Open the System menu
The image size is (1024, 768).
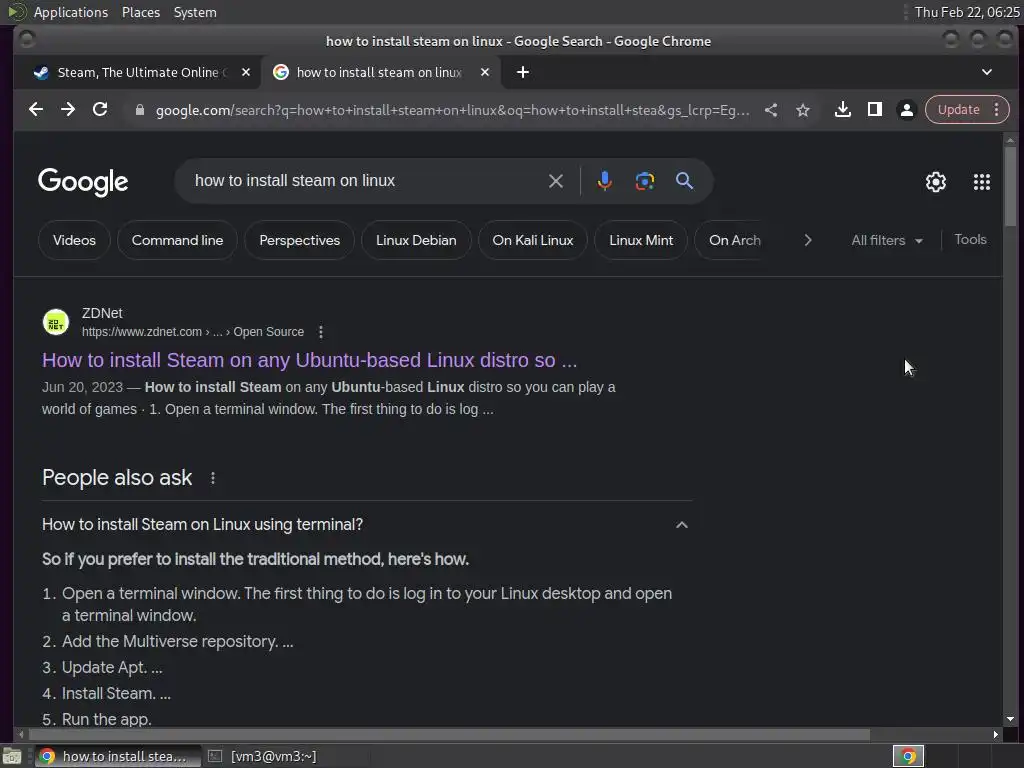pyautogui.click(x=195, y=12)
